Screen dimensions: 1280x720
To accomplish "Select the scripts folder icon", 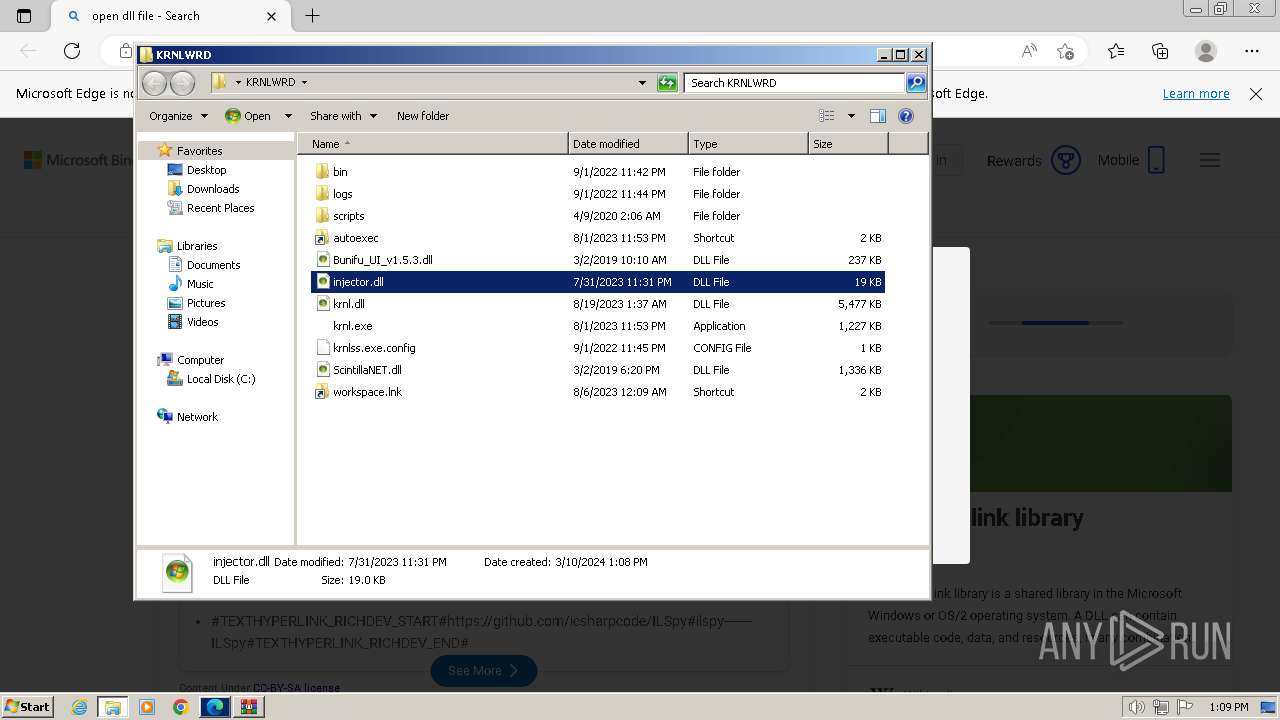I will [x=322, y=216].
